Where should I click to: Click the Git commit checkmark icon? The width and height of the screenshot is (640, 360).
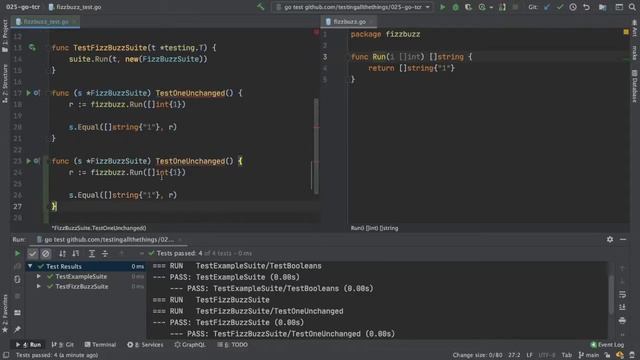point(560,7)
